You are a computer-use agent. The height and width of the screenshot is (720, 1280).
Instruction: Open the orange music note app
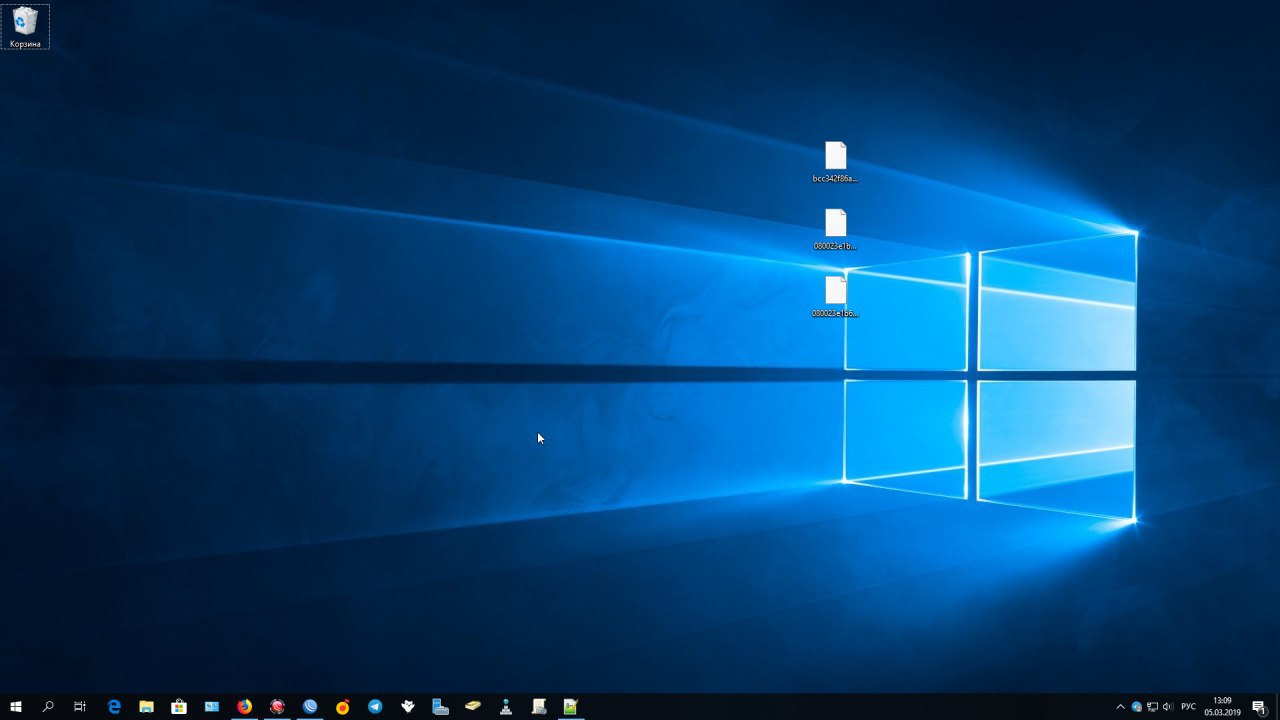(x=343, y=707)
